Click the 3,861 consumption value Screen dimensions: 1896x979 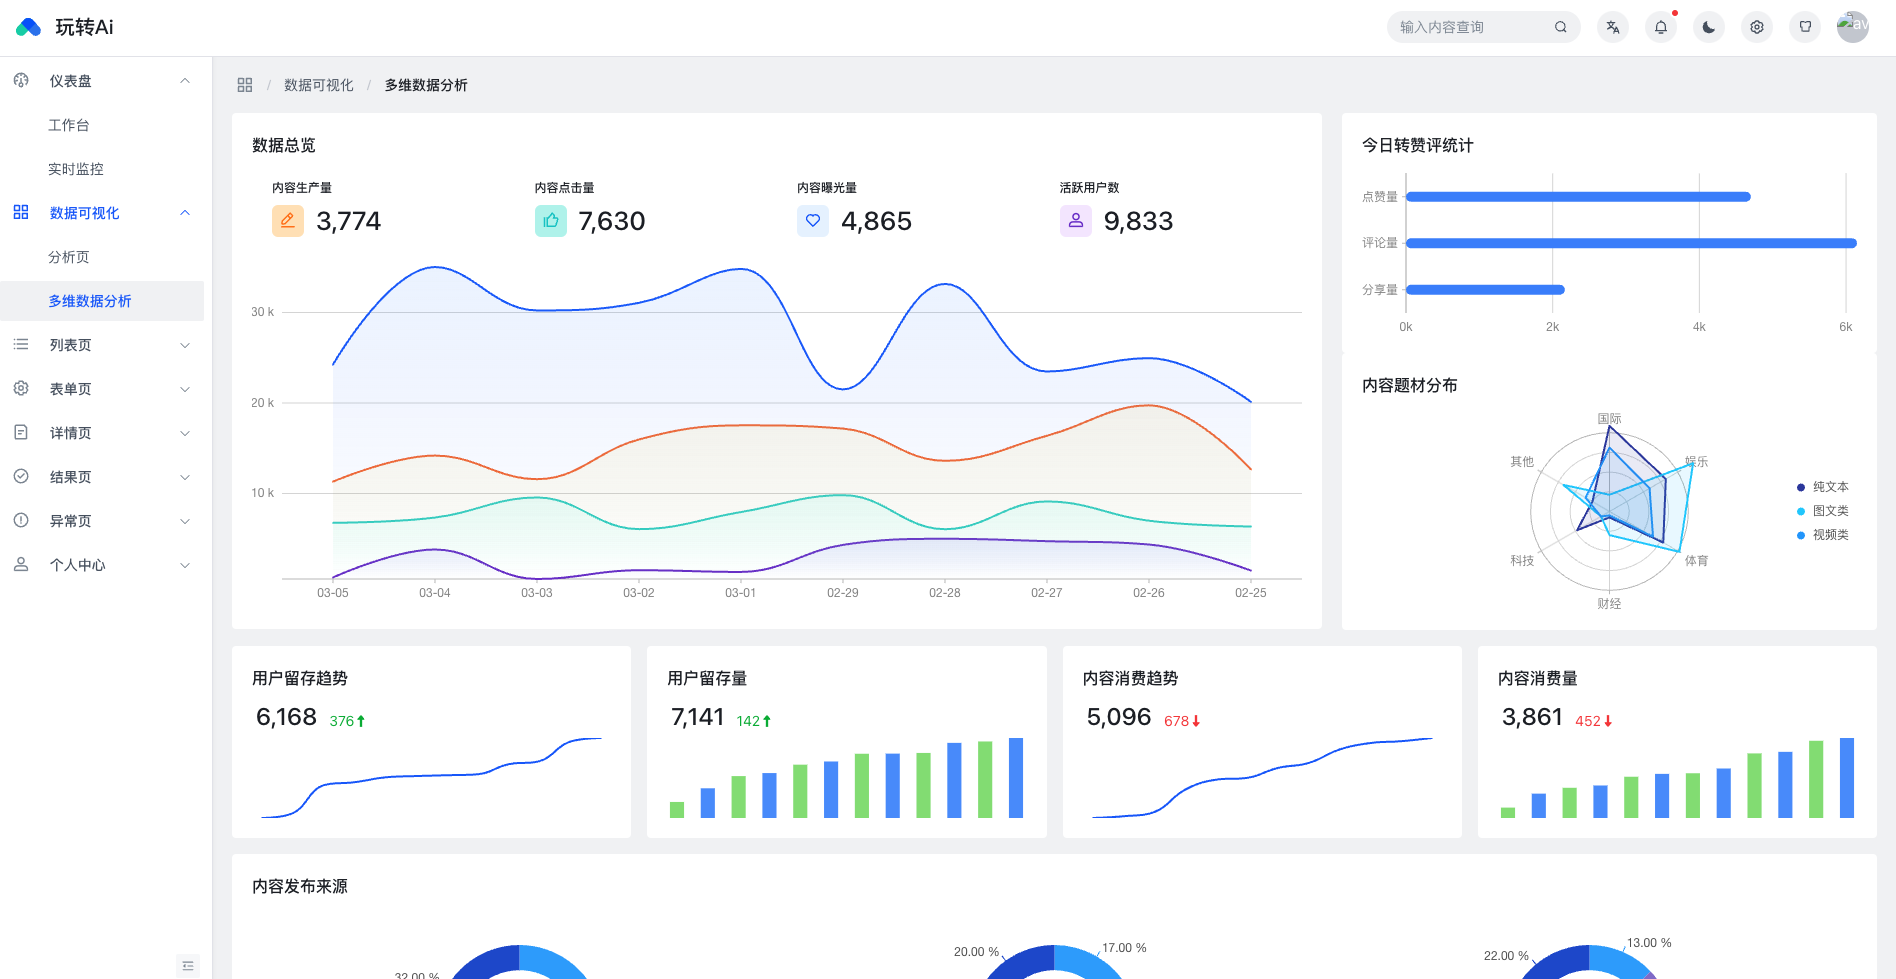1532,717
